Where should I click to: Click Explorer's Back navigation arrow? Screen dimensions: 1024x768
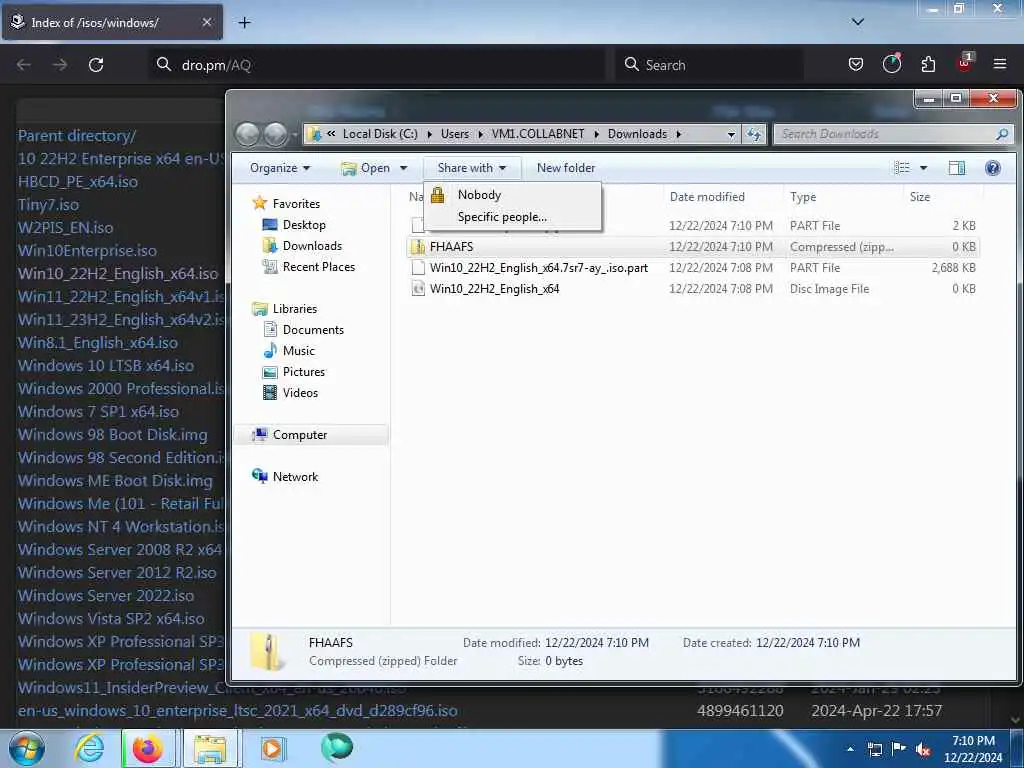[x=248, y=134]
